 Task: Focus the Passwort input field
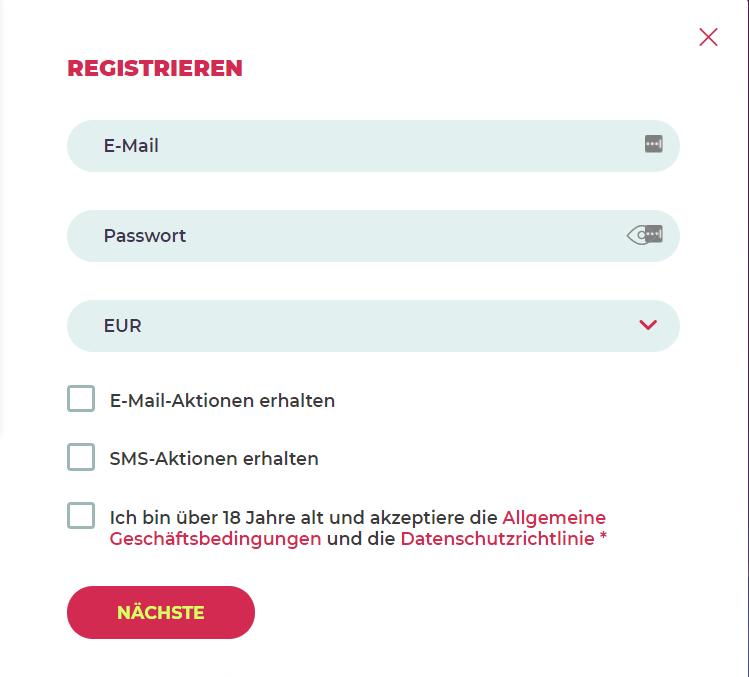350,236
